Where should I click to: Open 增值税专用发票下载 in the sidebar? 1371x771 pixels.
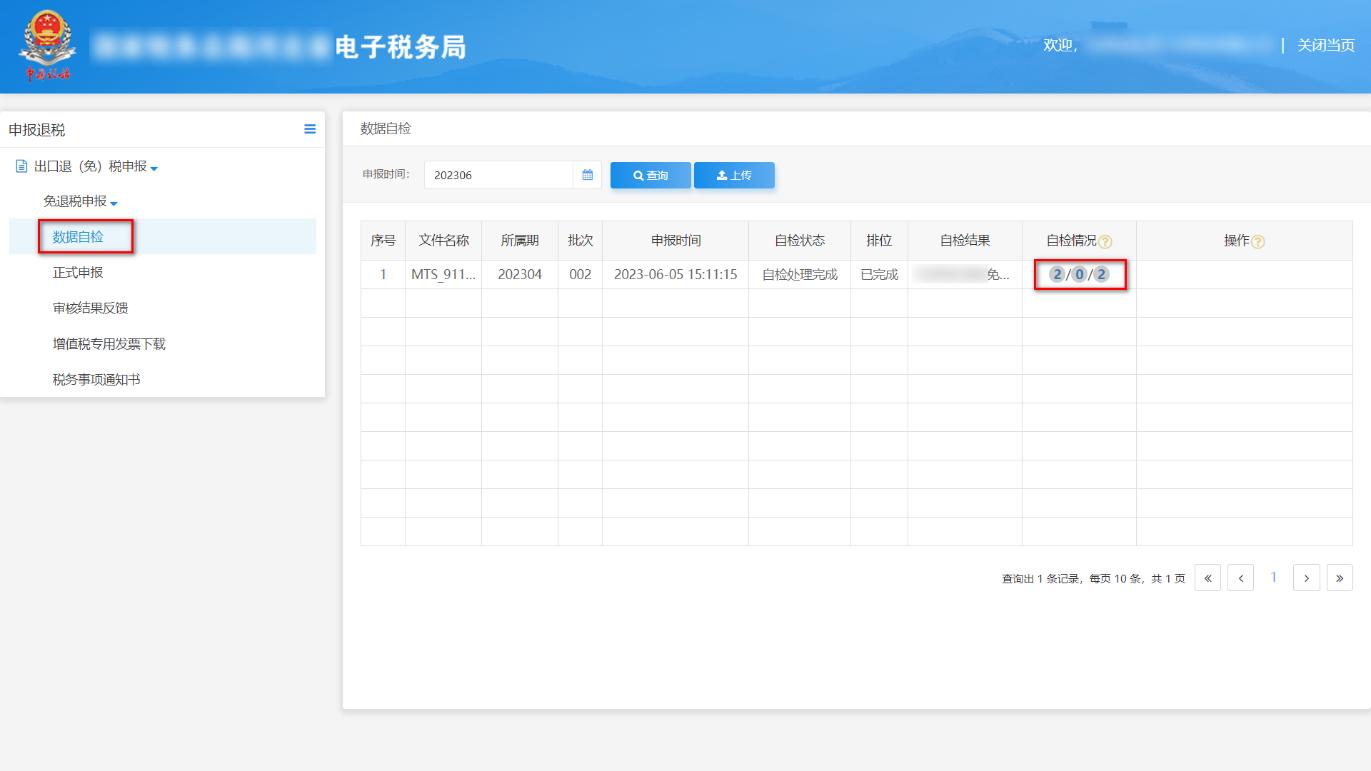[x=112, y=345]
